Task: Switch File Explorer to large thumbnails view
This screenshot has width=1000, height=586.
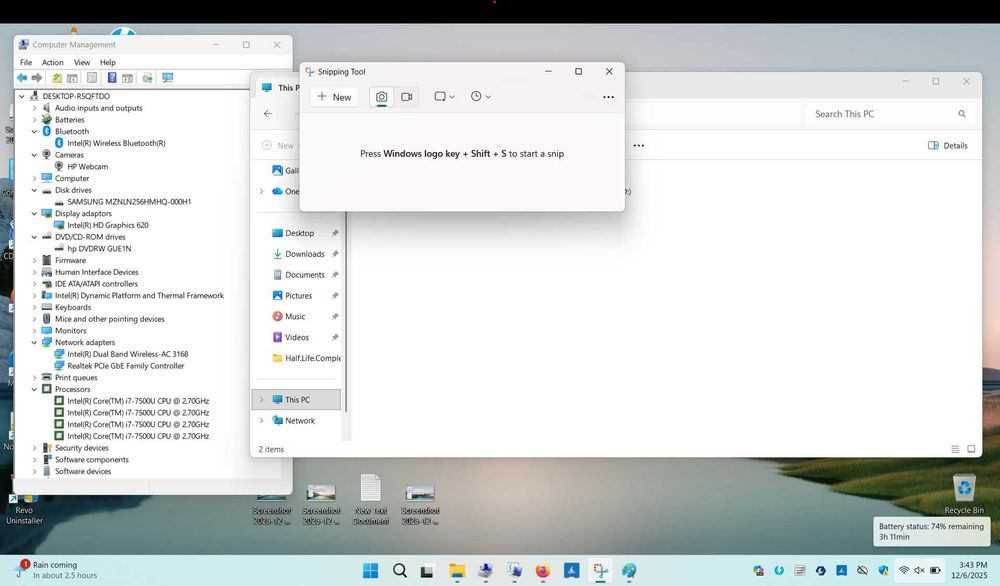Action: coord(971,449)
